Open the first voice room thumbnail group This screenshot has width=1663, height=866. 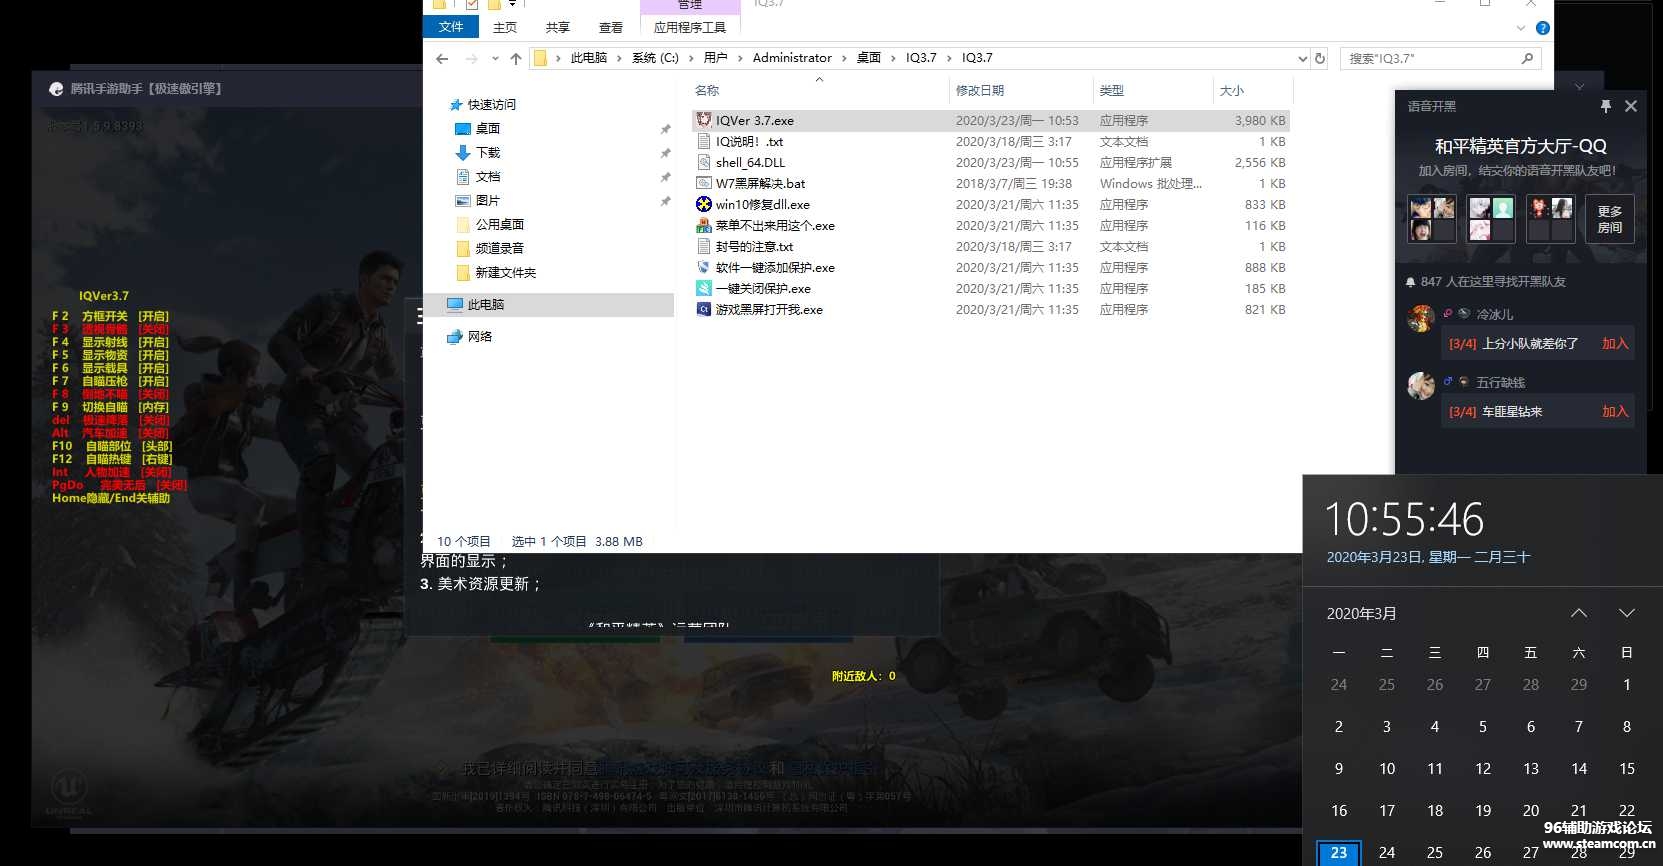[x=1432, y=218]
